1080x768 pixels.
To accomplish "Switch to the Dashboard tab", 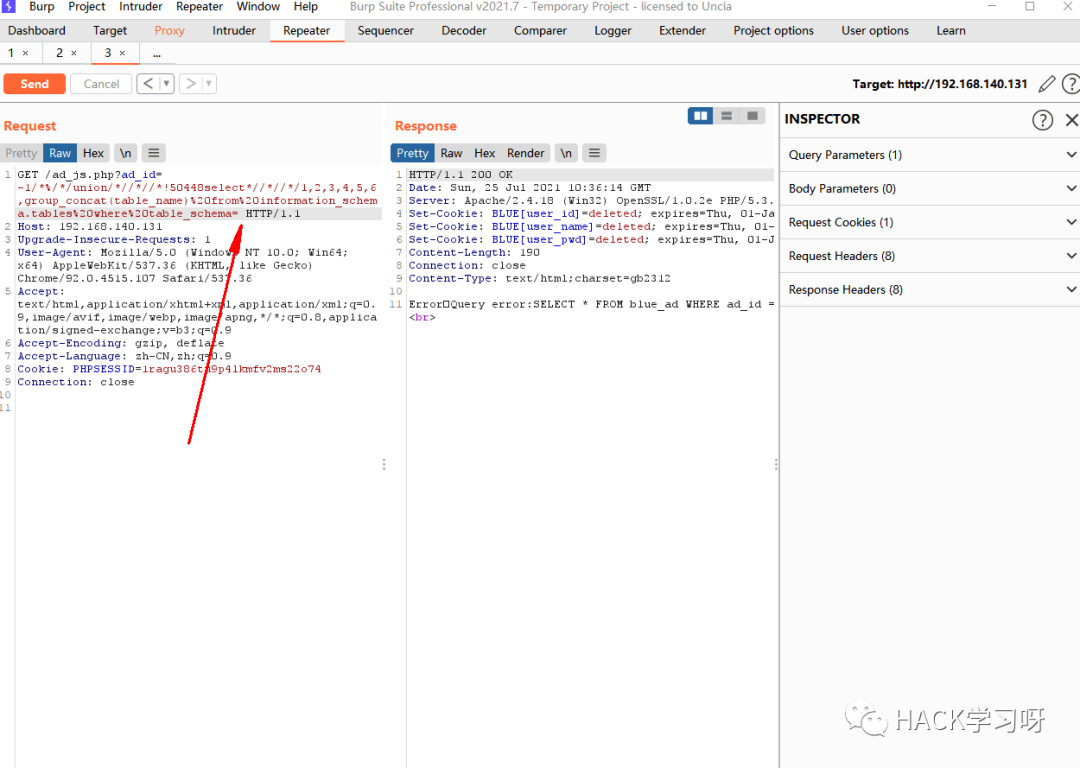I will 37,31.
